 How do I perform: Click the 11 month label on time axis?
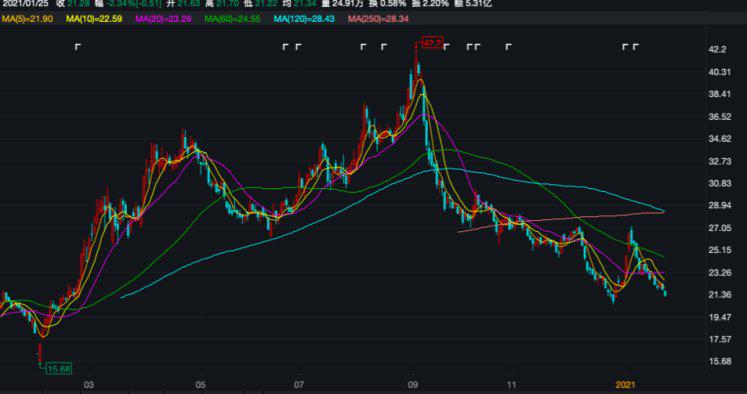pos(512,385)
